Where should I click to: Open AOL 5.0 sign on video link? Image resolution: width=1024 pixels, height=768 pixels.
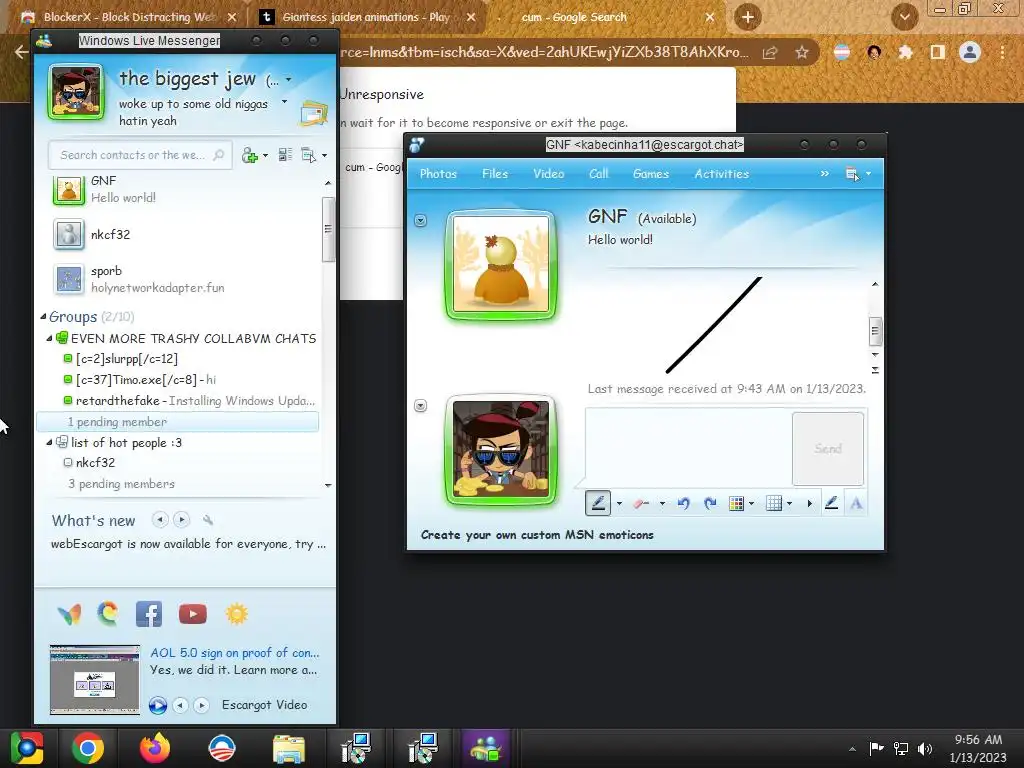click(x=234, y=652)
